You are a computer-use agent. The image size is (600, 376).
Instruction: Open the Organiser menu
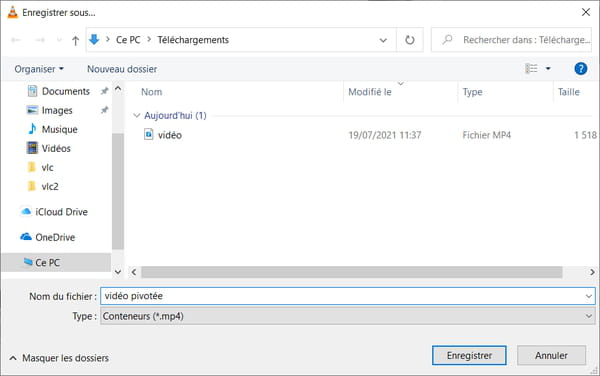[39, 69]
